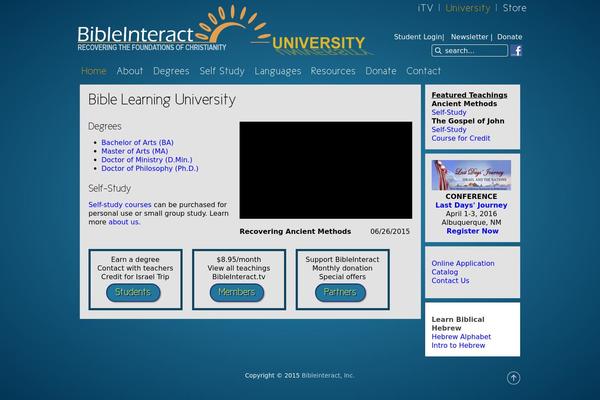Open the About menu item
The image size is (600, 400).
click(130, 71)
